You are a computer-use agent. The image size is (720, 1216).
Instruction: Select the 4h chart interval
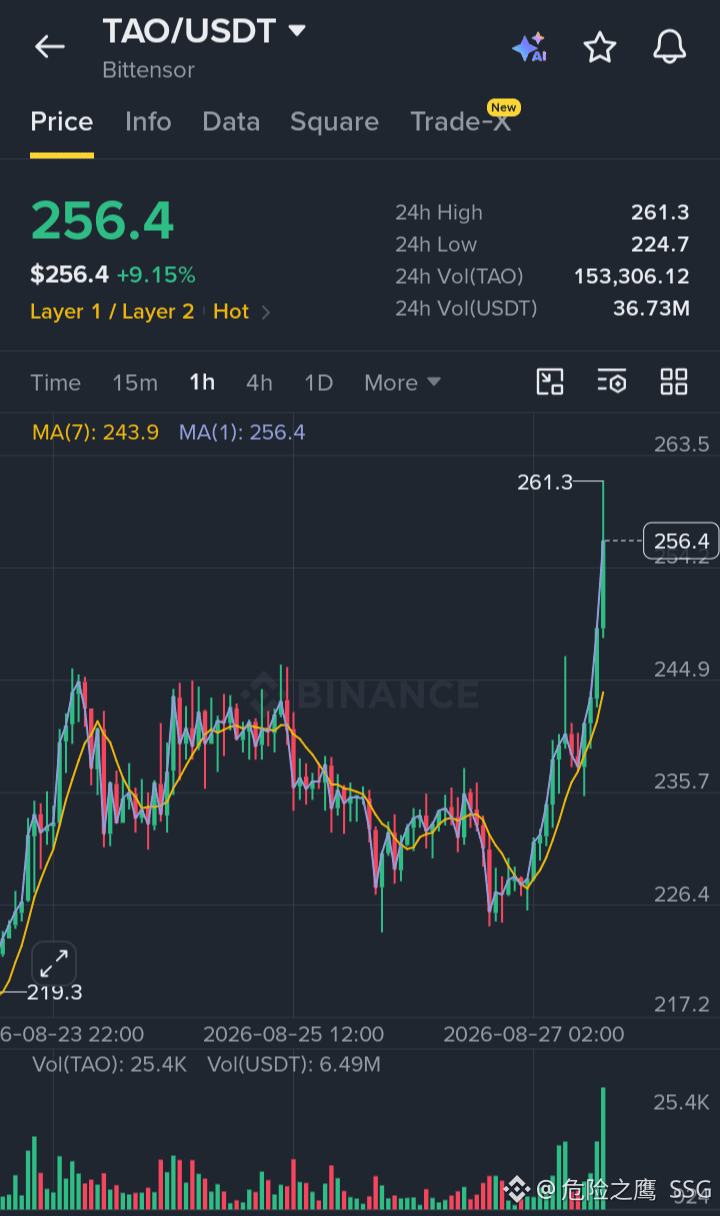[x=259, y=382]
